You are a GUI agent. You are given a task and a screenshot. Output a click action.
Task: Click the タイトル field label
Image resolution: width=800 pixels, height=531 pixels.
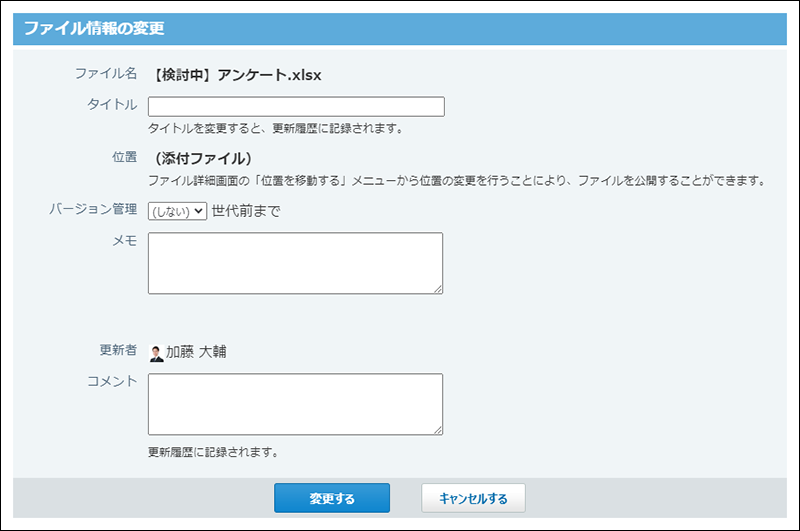(112, 105)
